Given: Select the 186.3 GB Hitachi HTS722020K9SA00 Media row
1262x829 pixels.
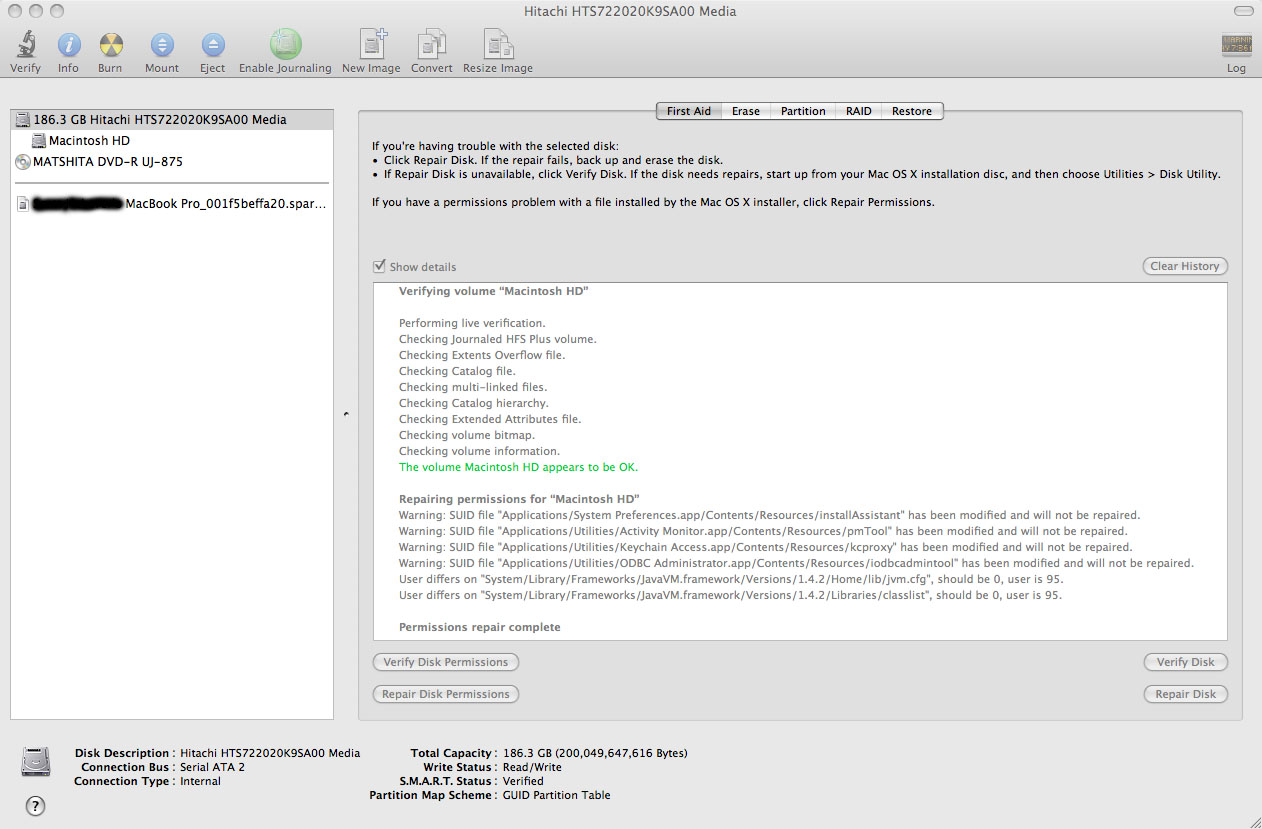Looking at the screenshot, I should point(172,119).
